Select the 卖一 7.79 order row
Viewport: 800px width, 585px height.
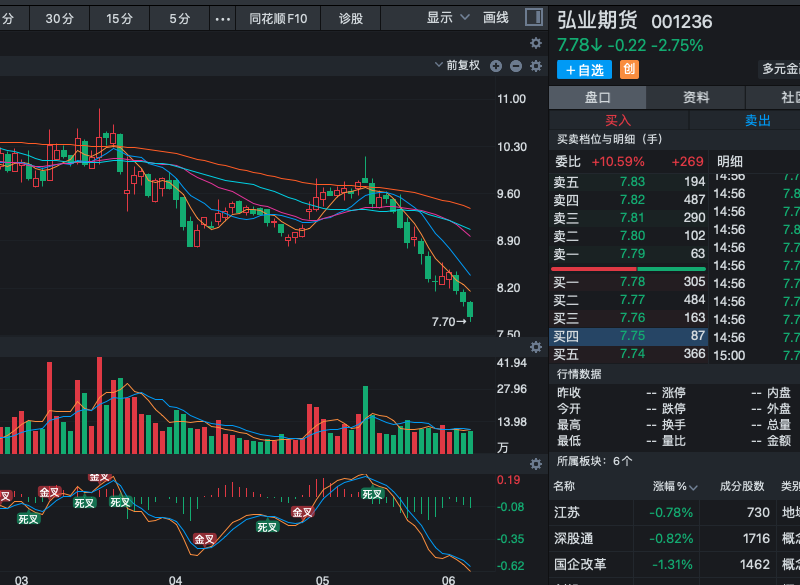[x=630, y=253]
